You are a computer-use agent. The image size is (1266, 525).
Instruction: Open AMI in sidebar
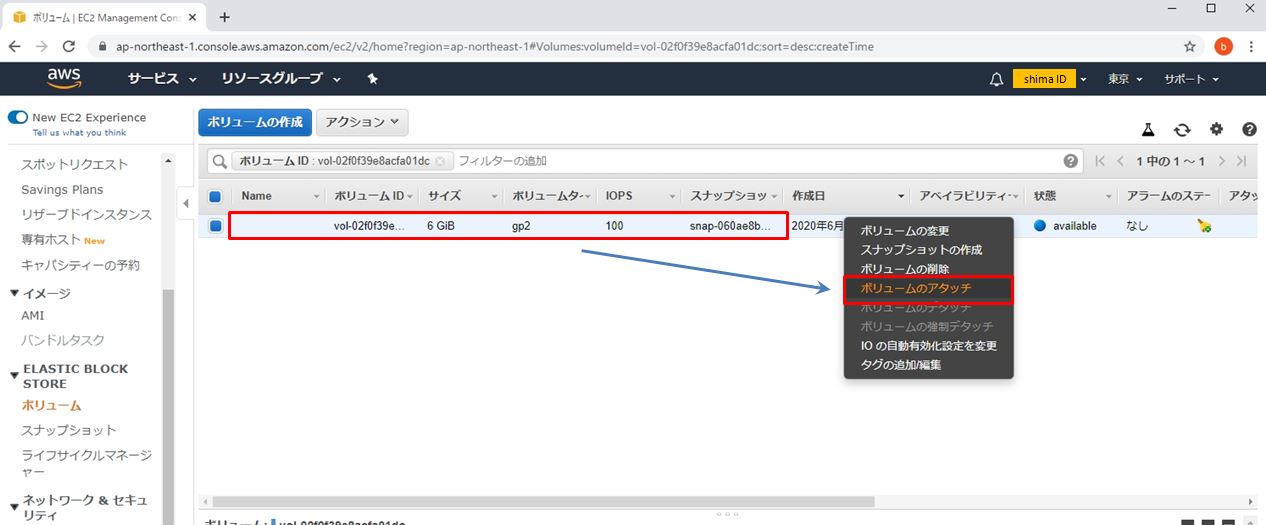[x=33, y=315]
